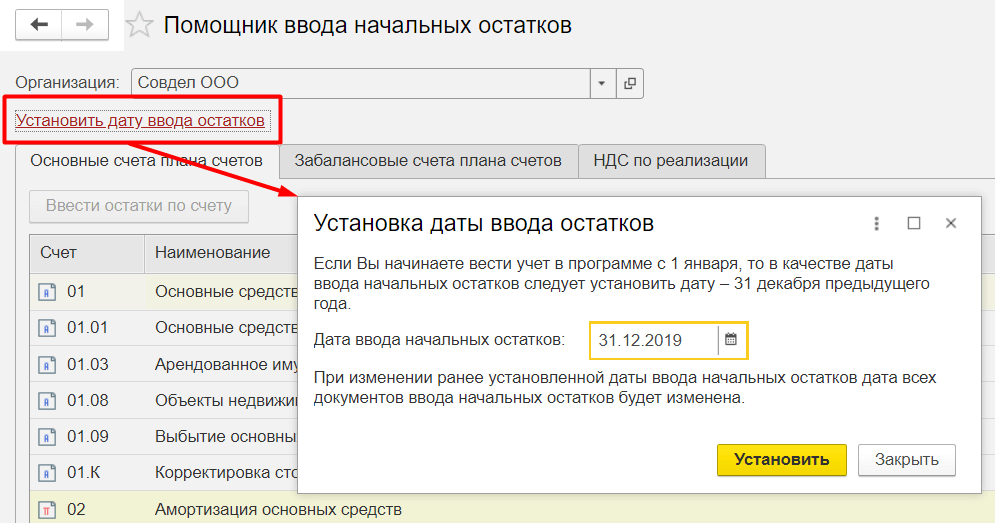
Task: Click the account icon in row 01.09
Action: [x=47, y=437]
